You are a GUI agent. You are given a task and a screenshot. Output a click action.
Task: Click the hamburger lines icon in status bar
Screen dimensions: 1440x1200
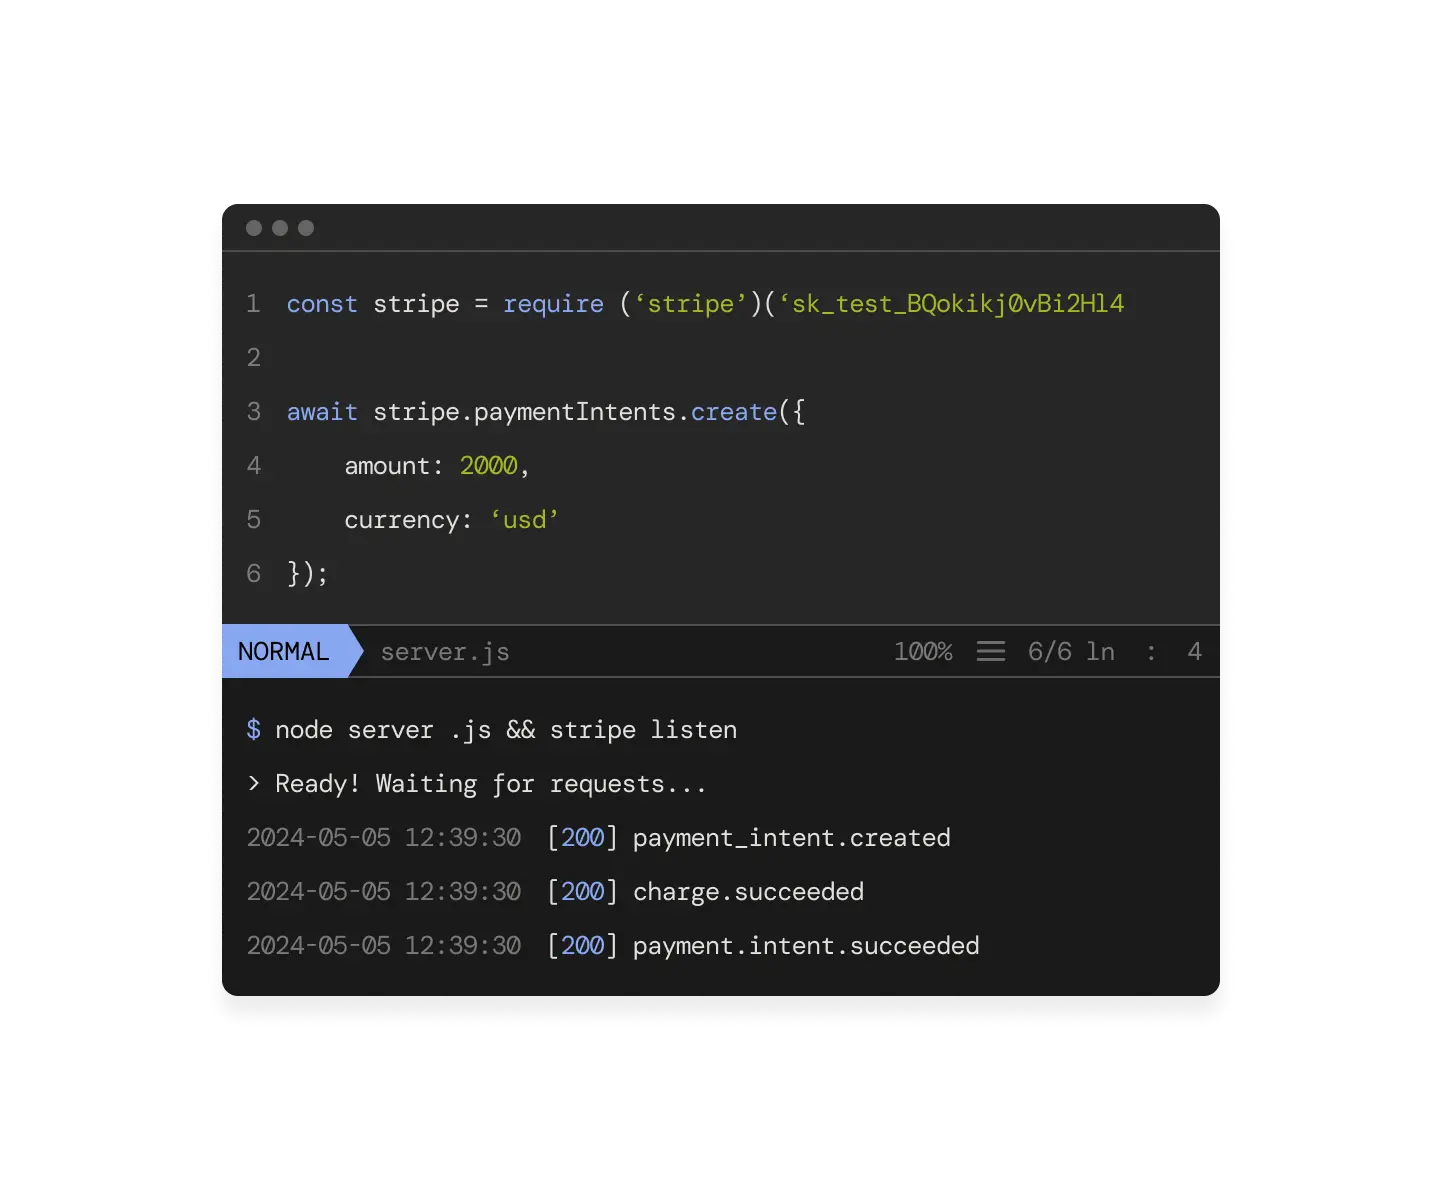tap(991, 651)
